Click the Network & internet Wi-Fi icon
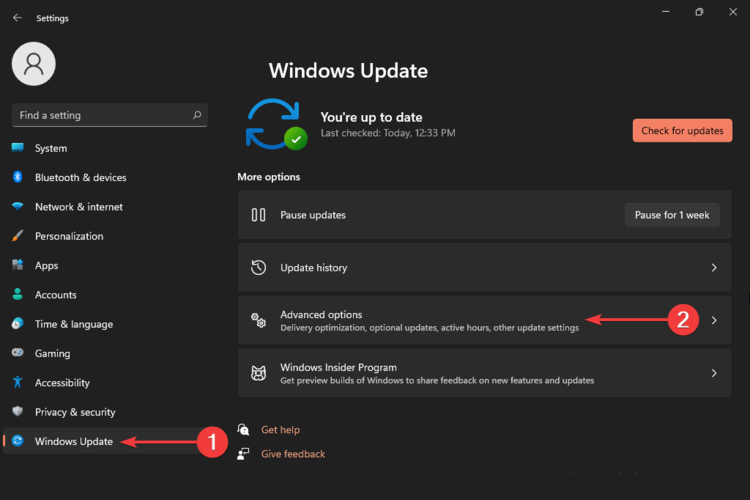This screenshot has width=750, height=500. pyautogui.click(x=17, y=207)
